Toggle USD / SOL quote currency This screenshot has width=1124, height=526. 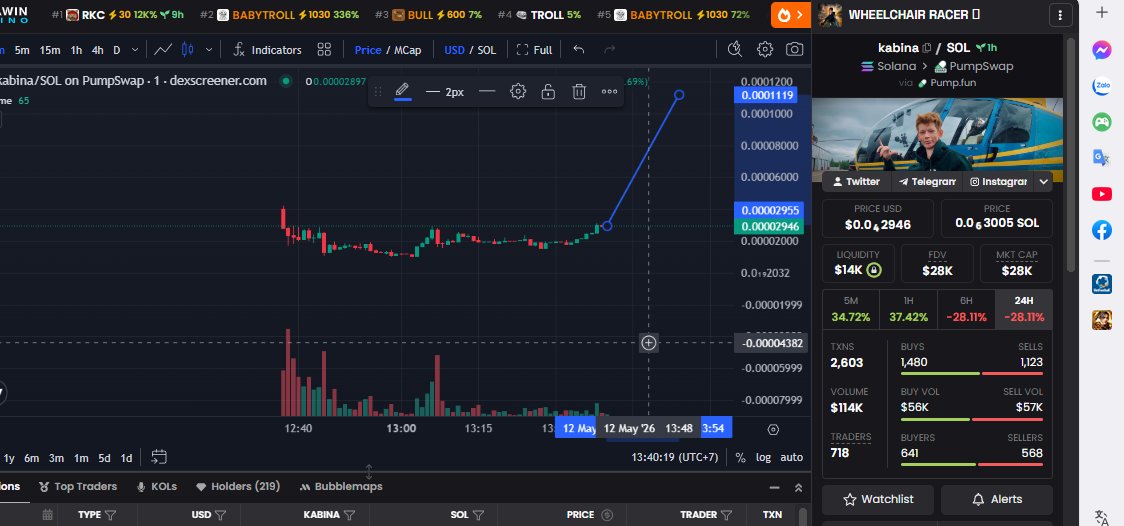pos(470,49)
